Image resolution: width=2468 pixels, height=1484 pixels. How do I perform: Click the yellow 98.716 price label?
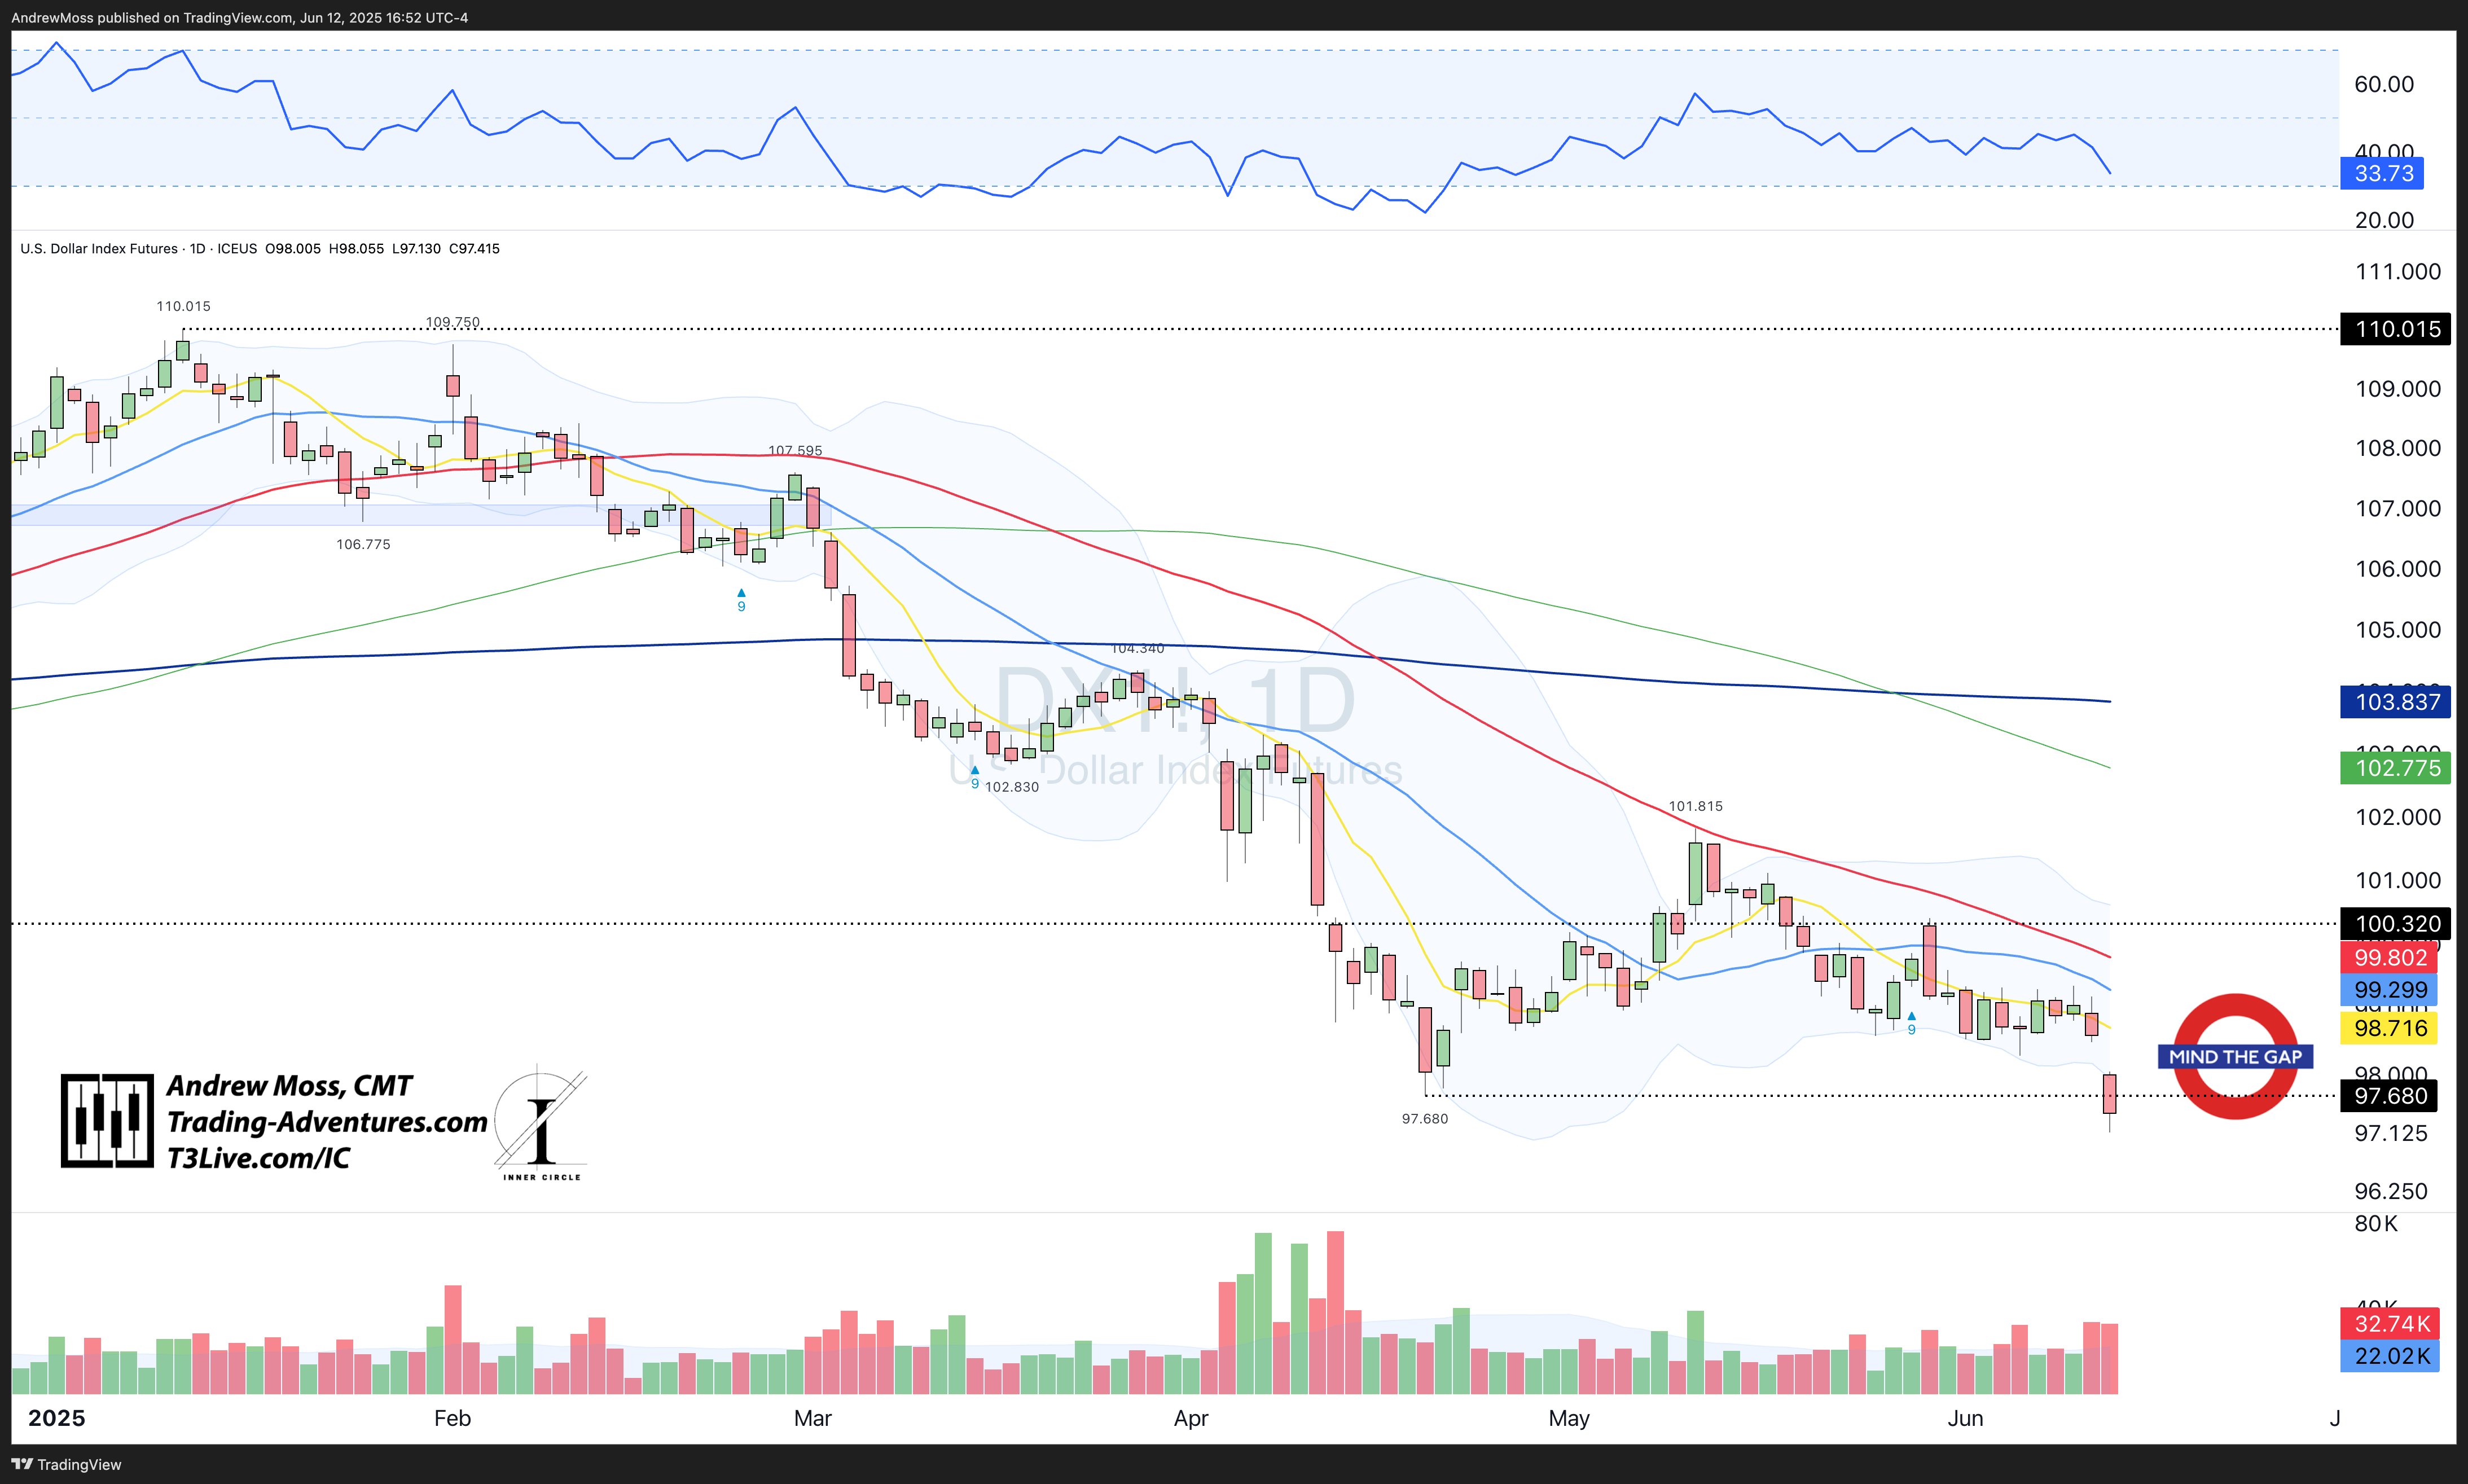(x=2389, y=1028)
